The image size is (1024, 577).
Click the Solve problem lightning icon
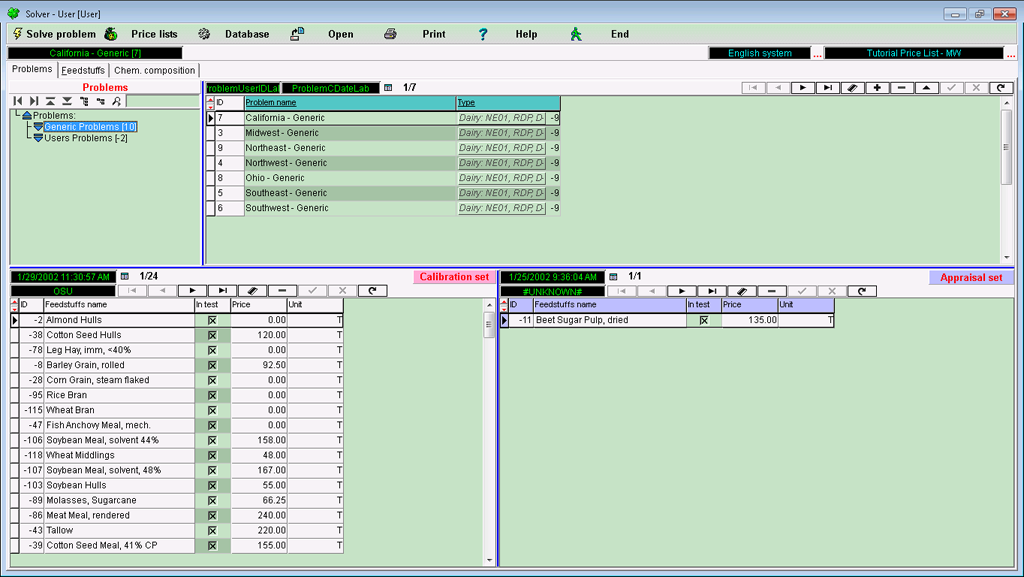pyautogui.click(x=17, y=34)
